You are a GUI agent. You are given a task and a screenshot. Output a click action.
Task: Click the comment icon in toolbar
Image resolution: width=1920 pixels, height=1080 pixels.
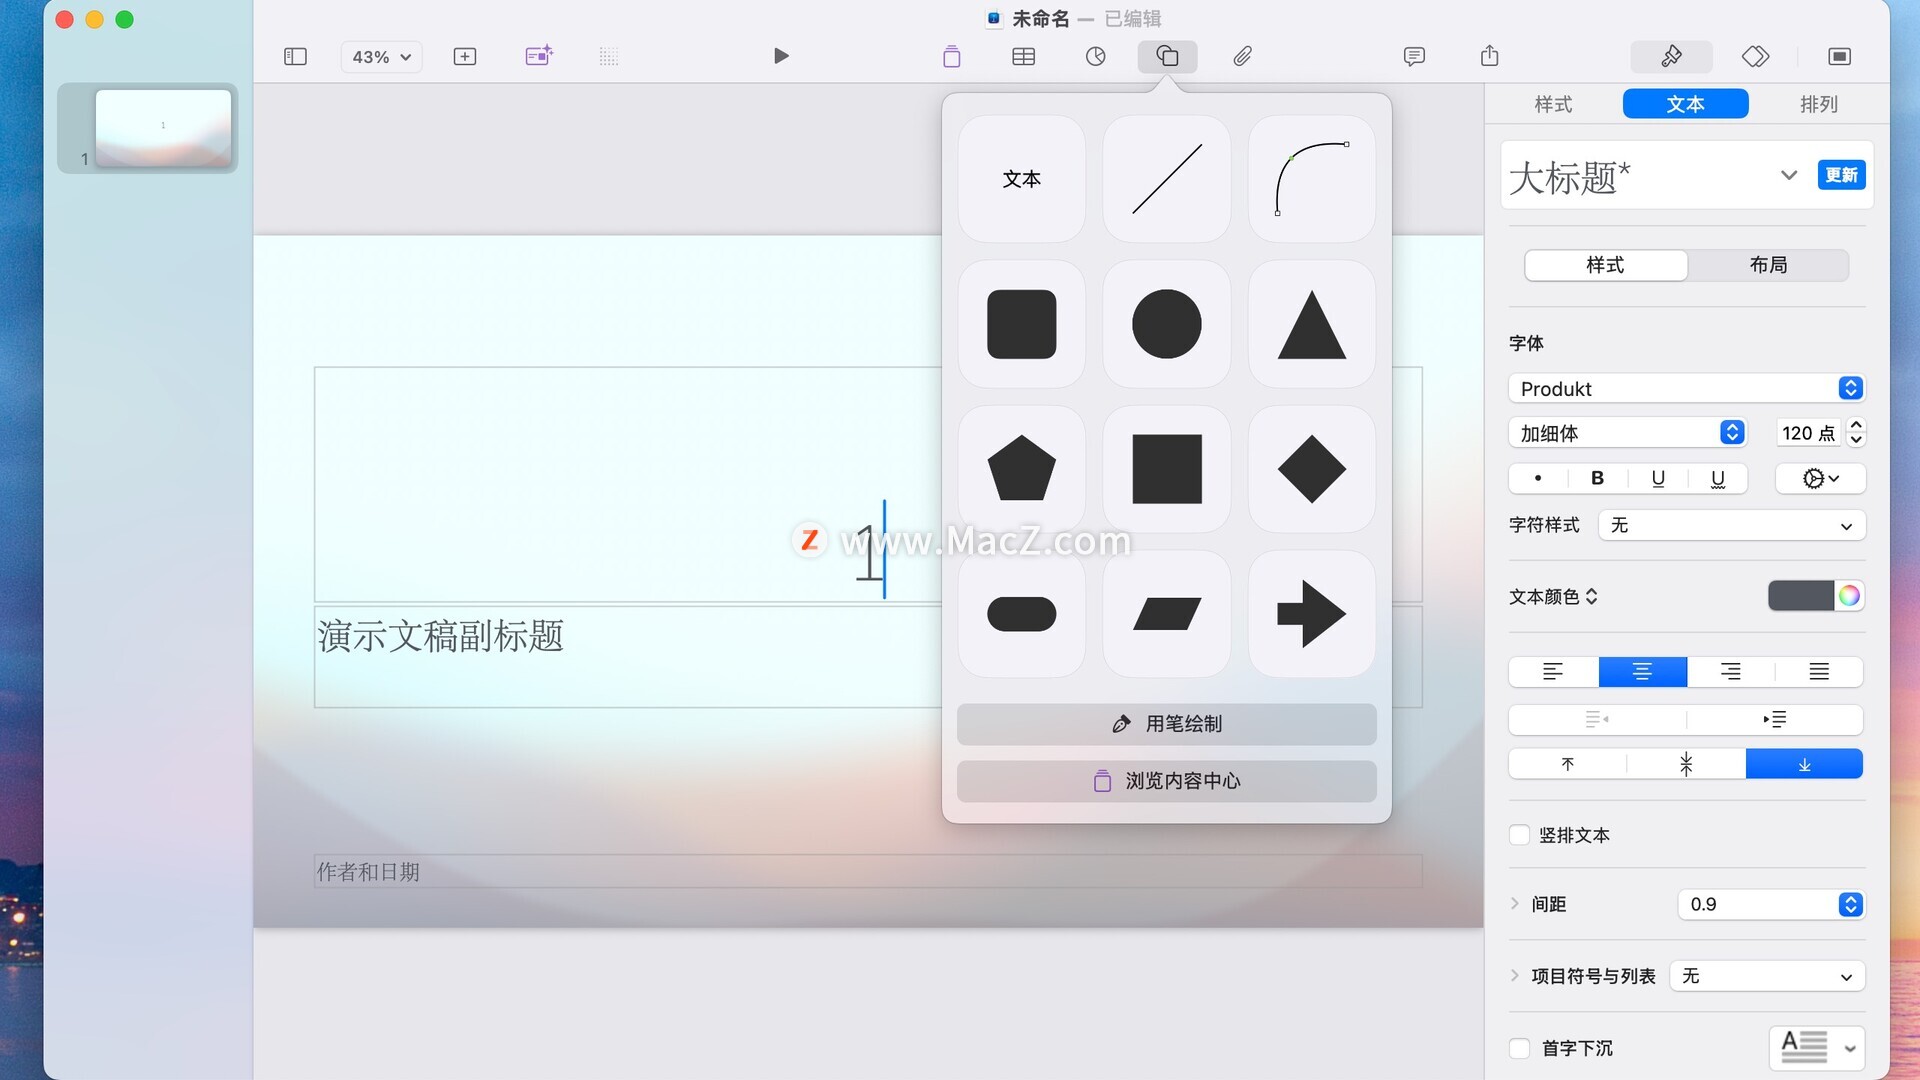point(1413,56)
